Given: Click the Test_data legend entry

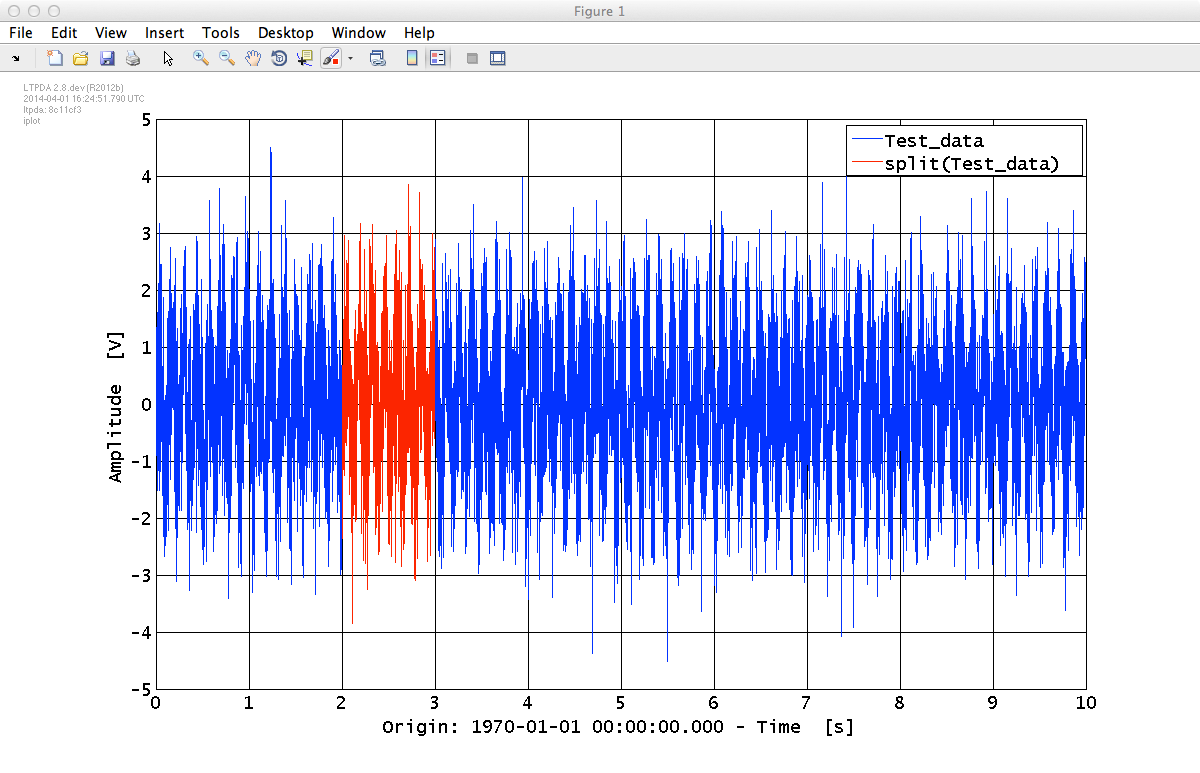Looking at the screenshot, I should coord(934,141).
